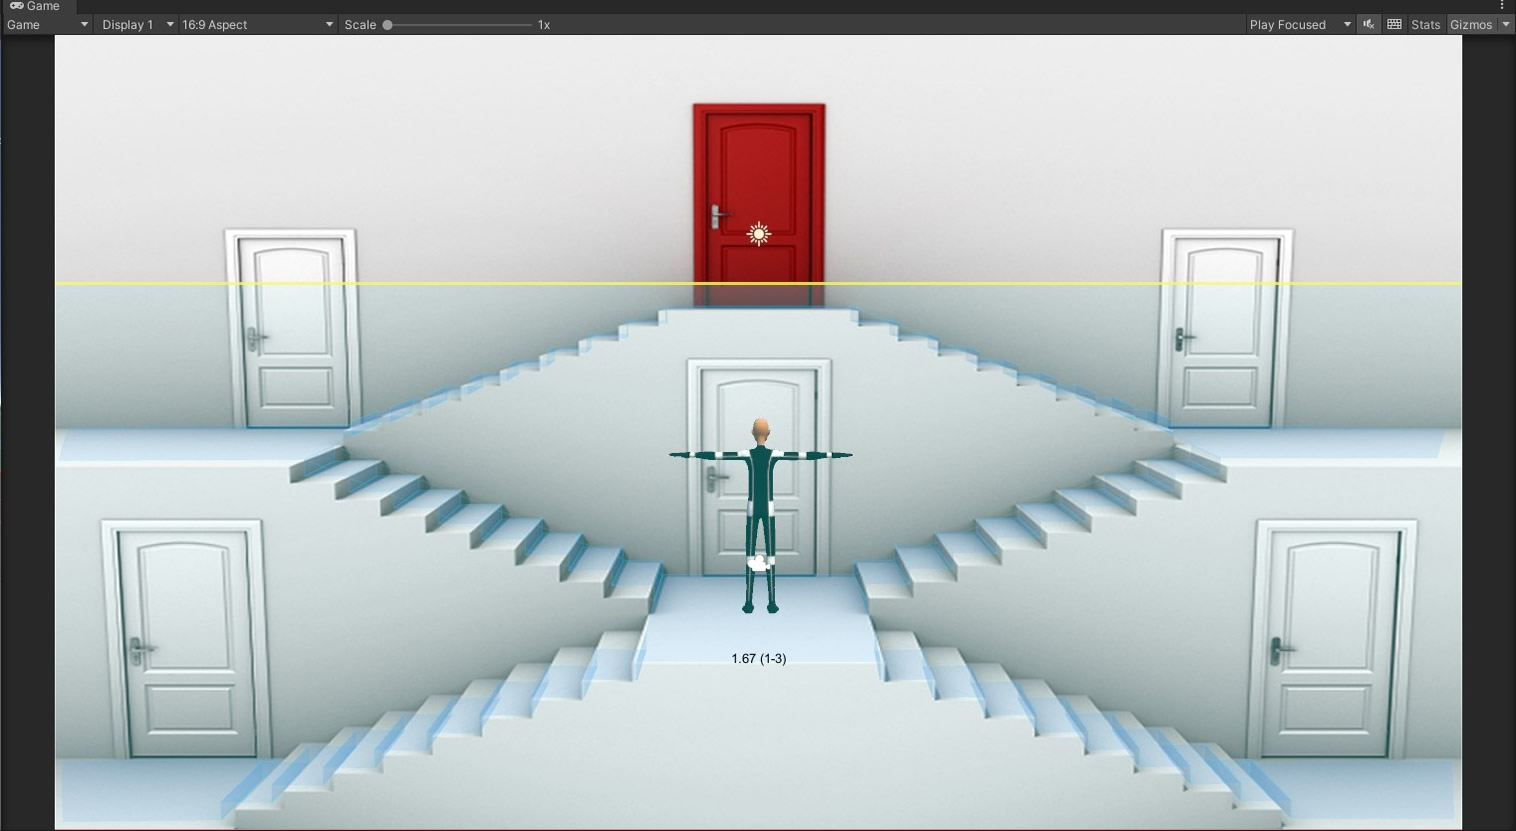Image resolution: width=1516 pixels, height=831 pixels.
Task: Expand the Play Focused dropdown
Action: [1299, 24]
